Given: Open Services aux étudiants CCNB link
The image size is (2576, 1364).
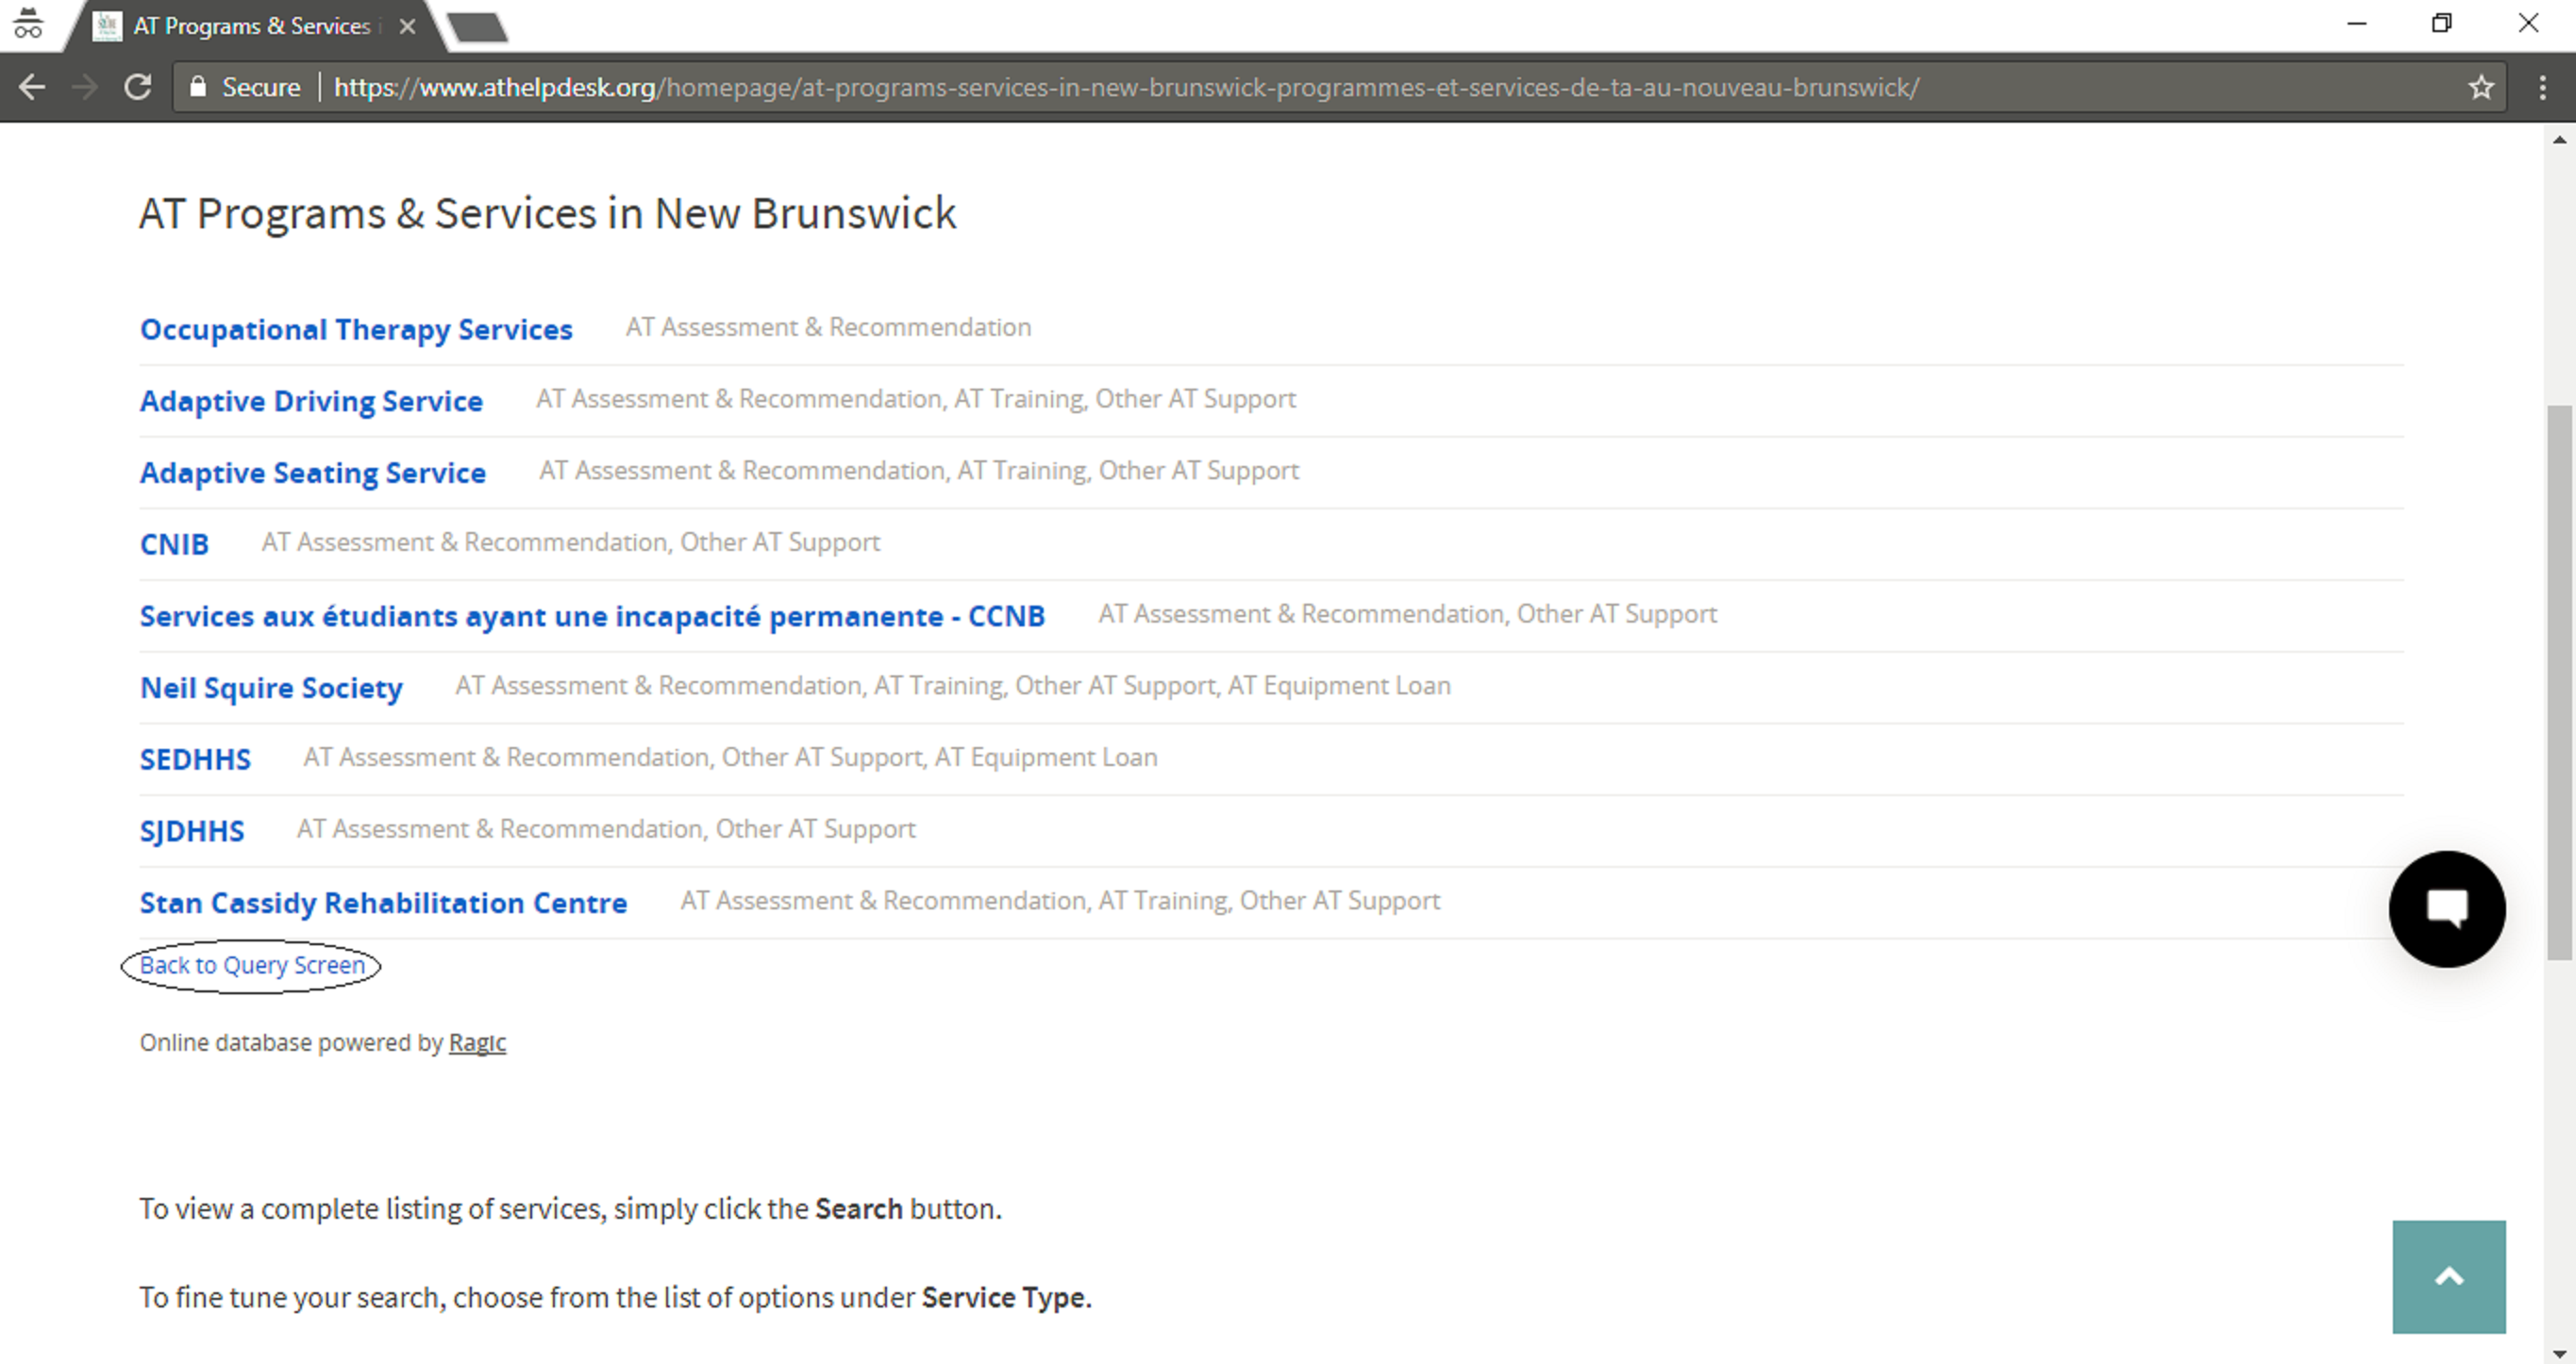Looking at the screenshot, I should coord(592,616).
